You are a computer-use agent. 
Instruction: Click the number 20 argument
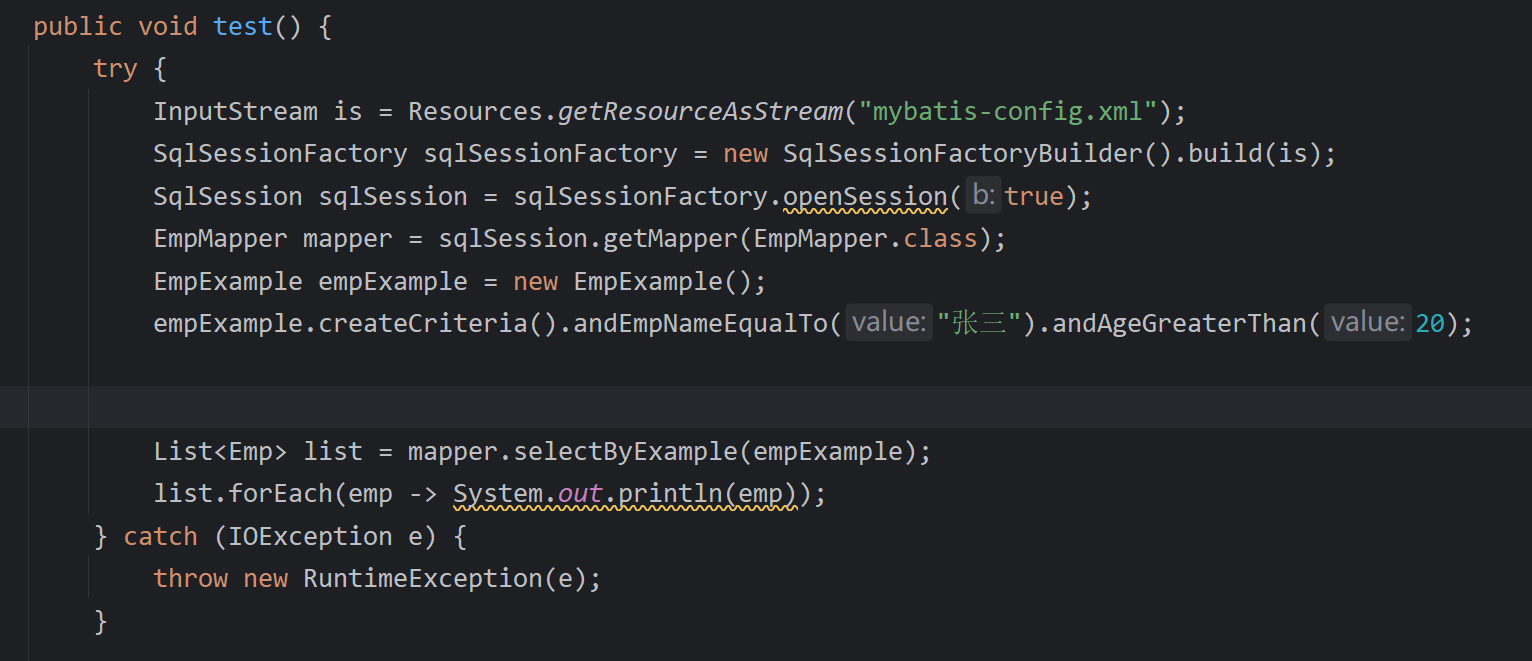click(1430, 324)
